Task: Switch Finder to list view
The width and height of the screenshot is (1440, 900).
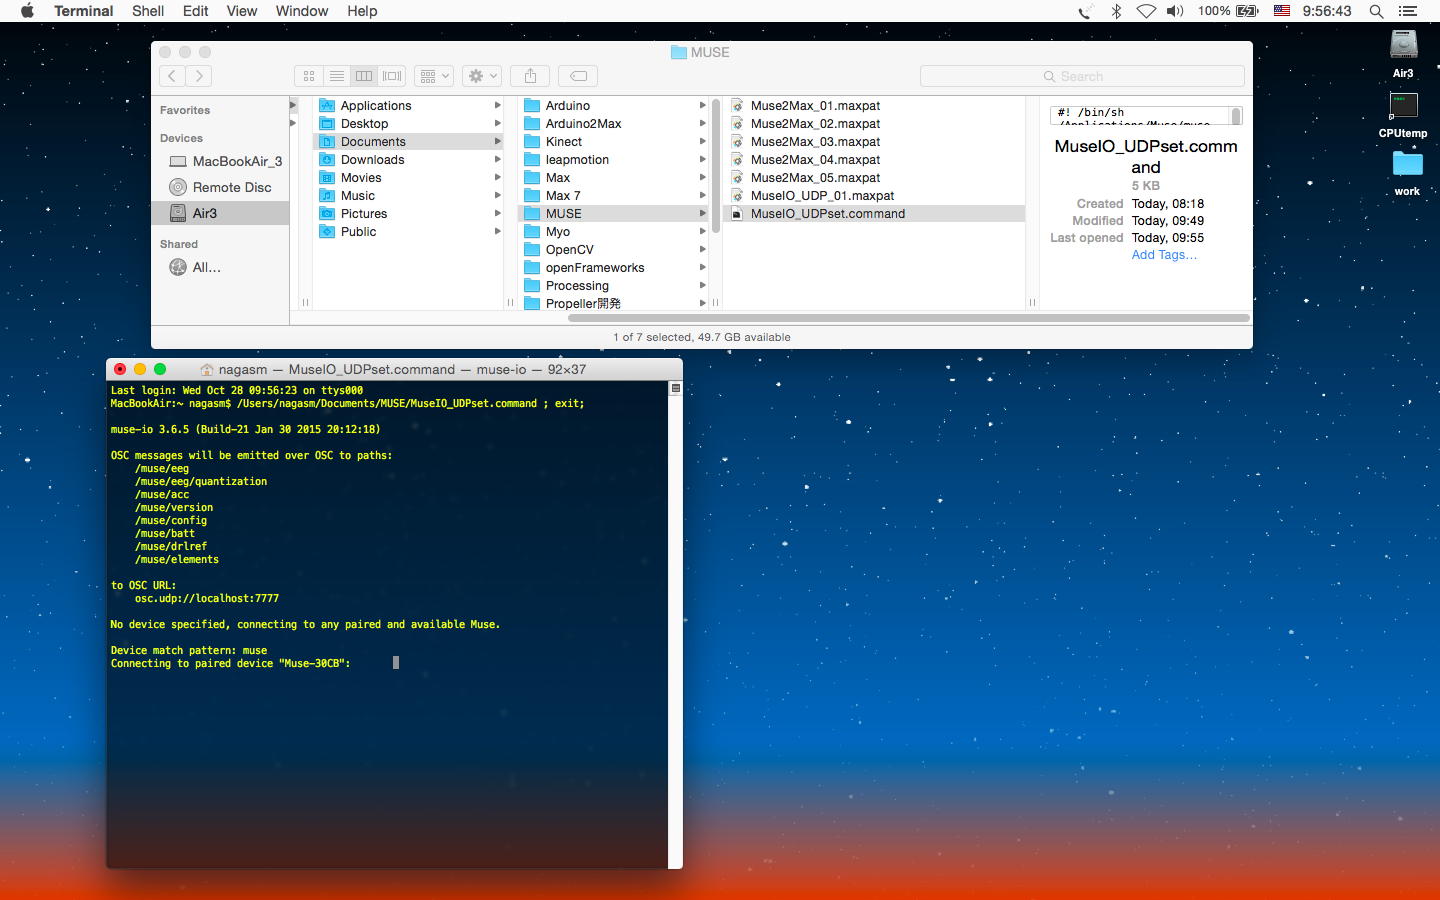Action: point(337,76)
